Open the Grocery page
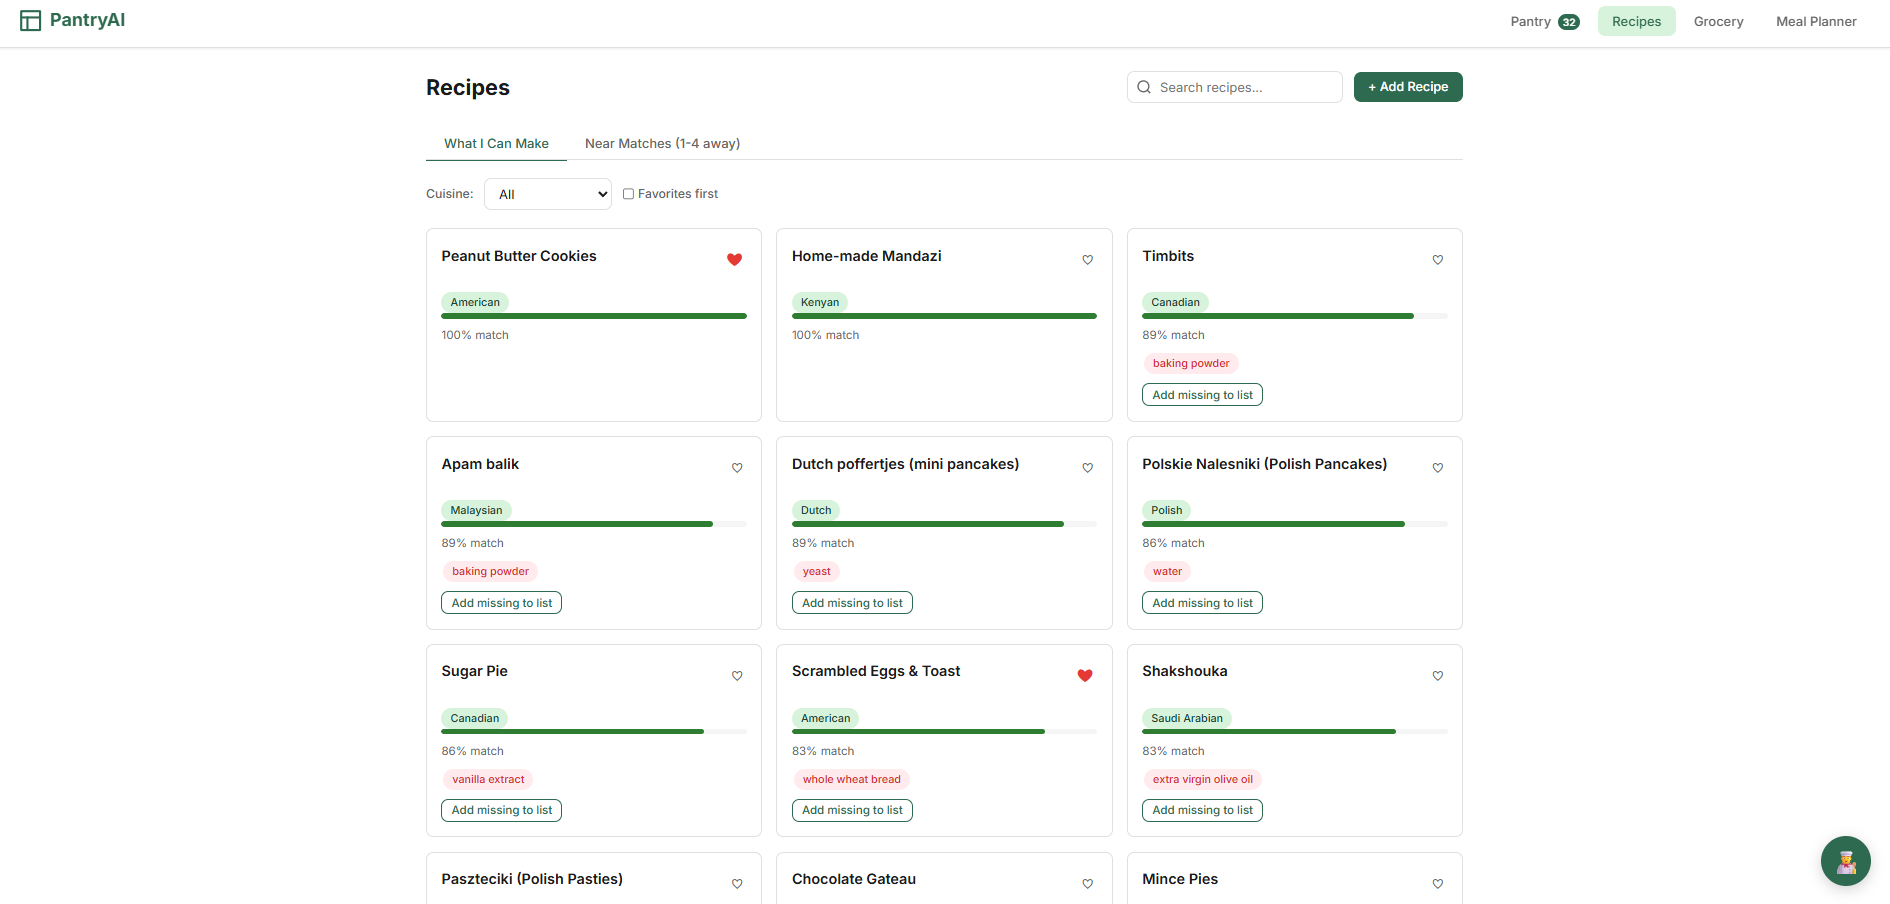 coord(1718,21)
